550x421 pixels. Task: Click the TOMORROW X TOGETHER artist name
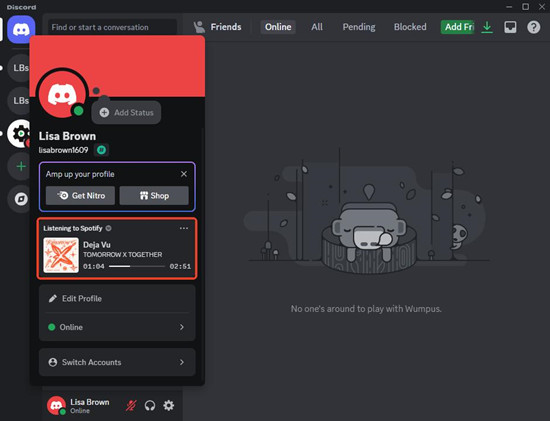tap(123, 254)
